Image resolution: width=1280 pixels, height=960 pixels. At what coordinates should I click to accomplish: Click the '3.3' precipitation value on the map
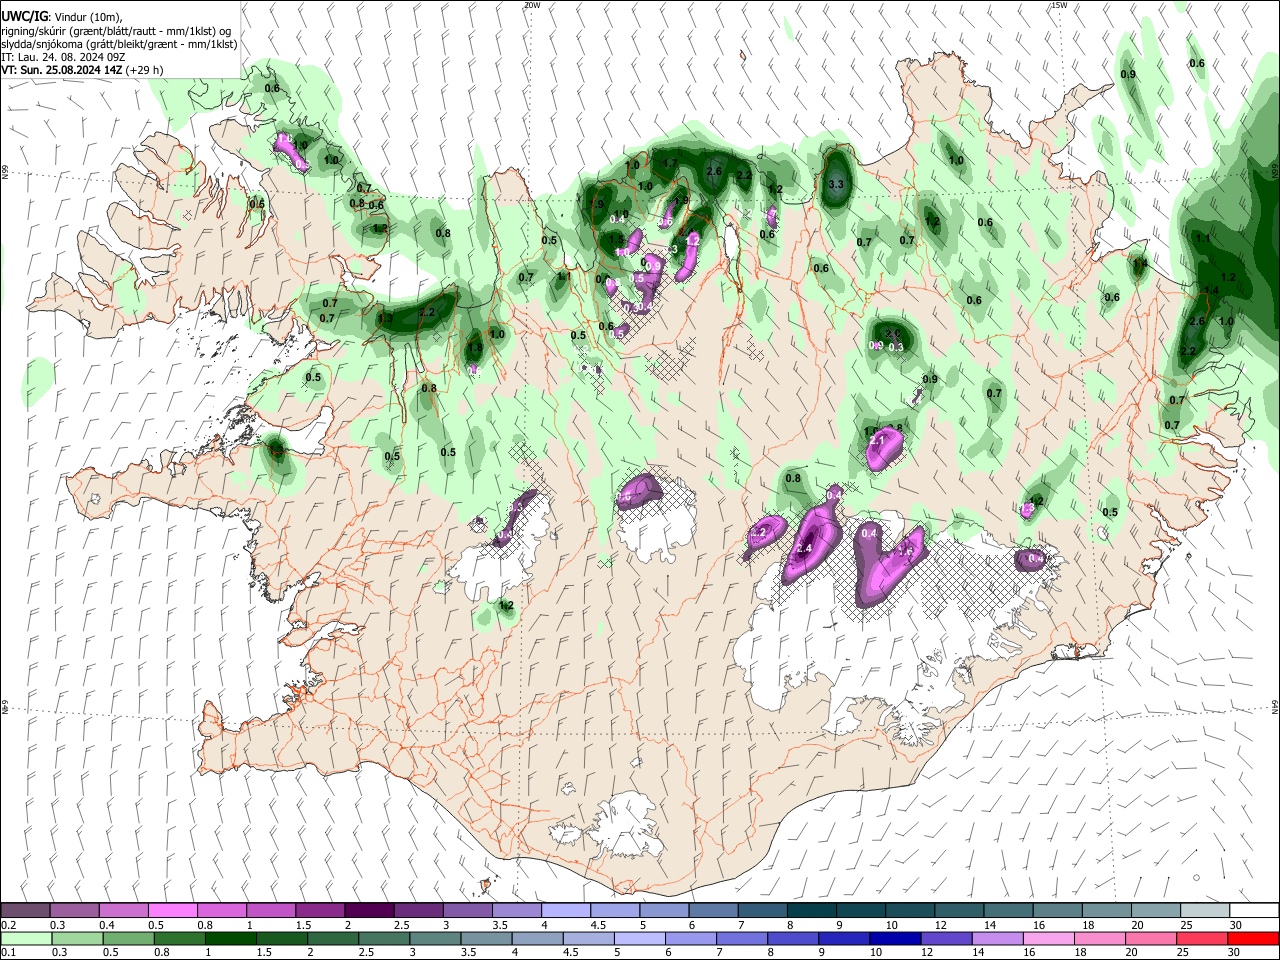[837, 185]
